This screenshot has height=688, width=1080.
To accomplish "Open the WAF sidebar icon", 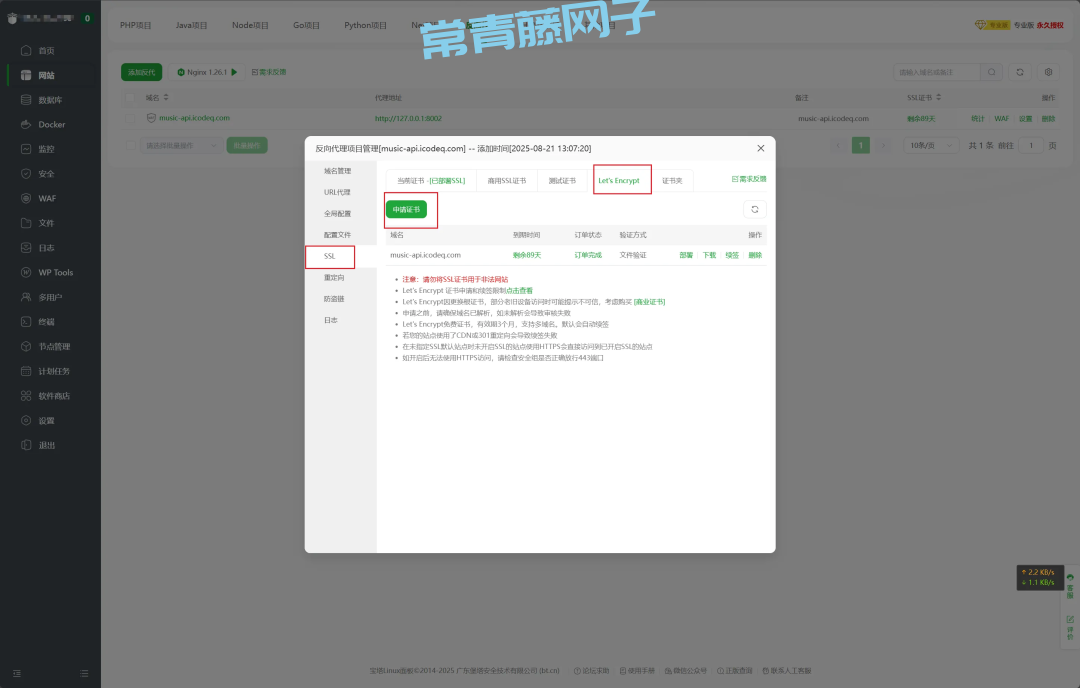I will 28,198.
